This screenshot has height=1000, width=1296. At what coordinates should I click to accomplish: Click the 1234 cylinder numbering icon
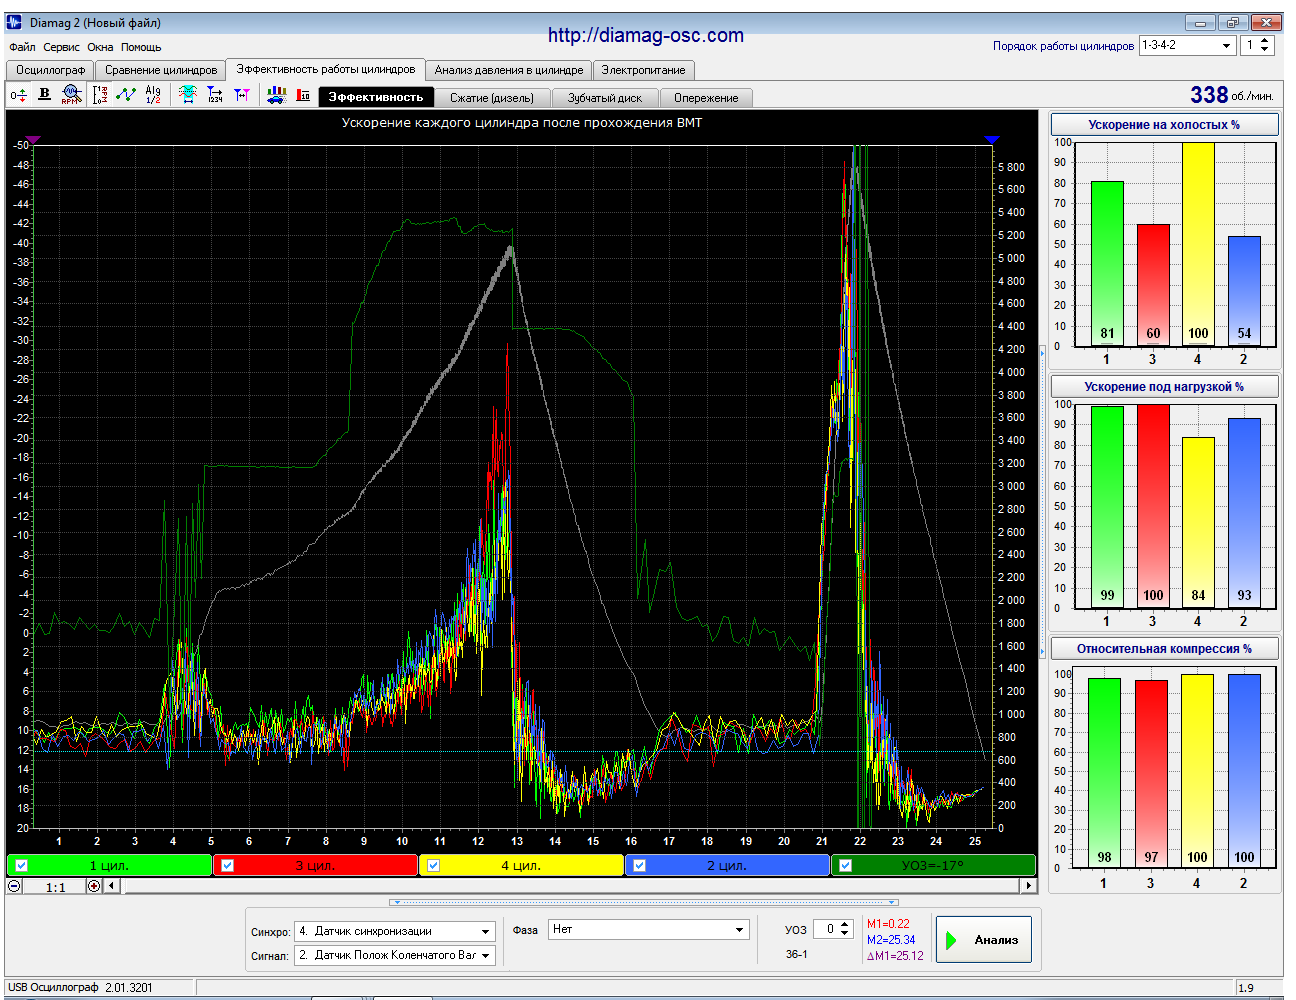[x=215, y=95]
